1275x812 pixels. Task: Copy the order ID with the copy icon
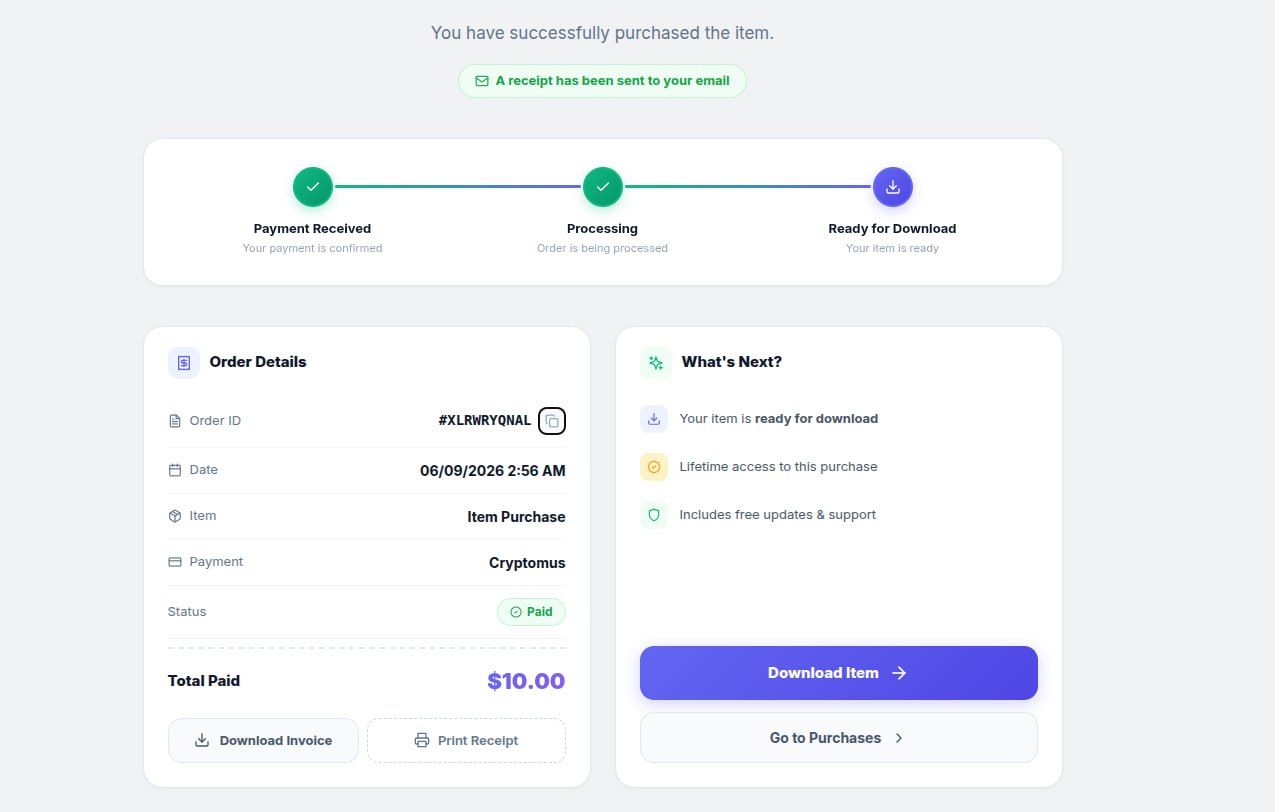click(x=552, y=421)
